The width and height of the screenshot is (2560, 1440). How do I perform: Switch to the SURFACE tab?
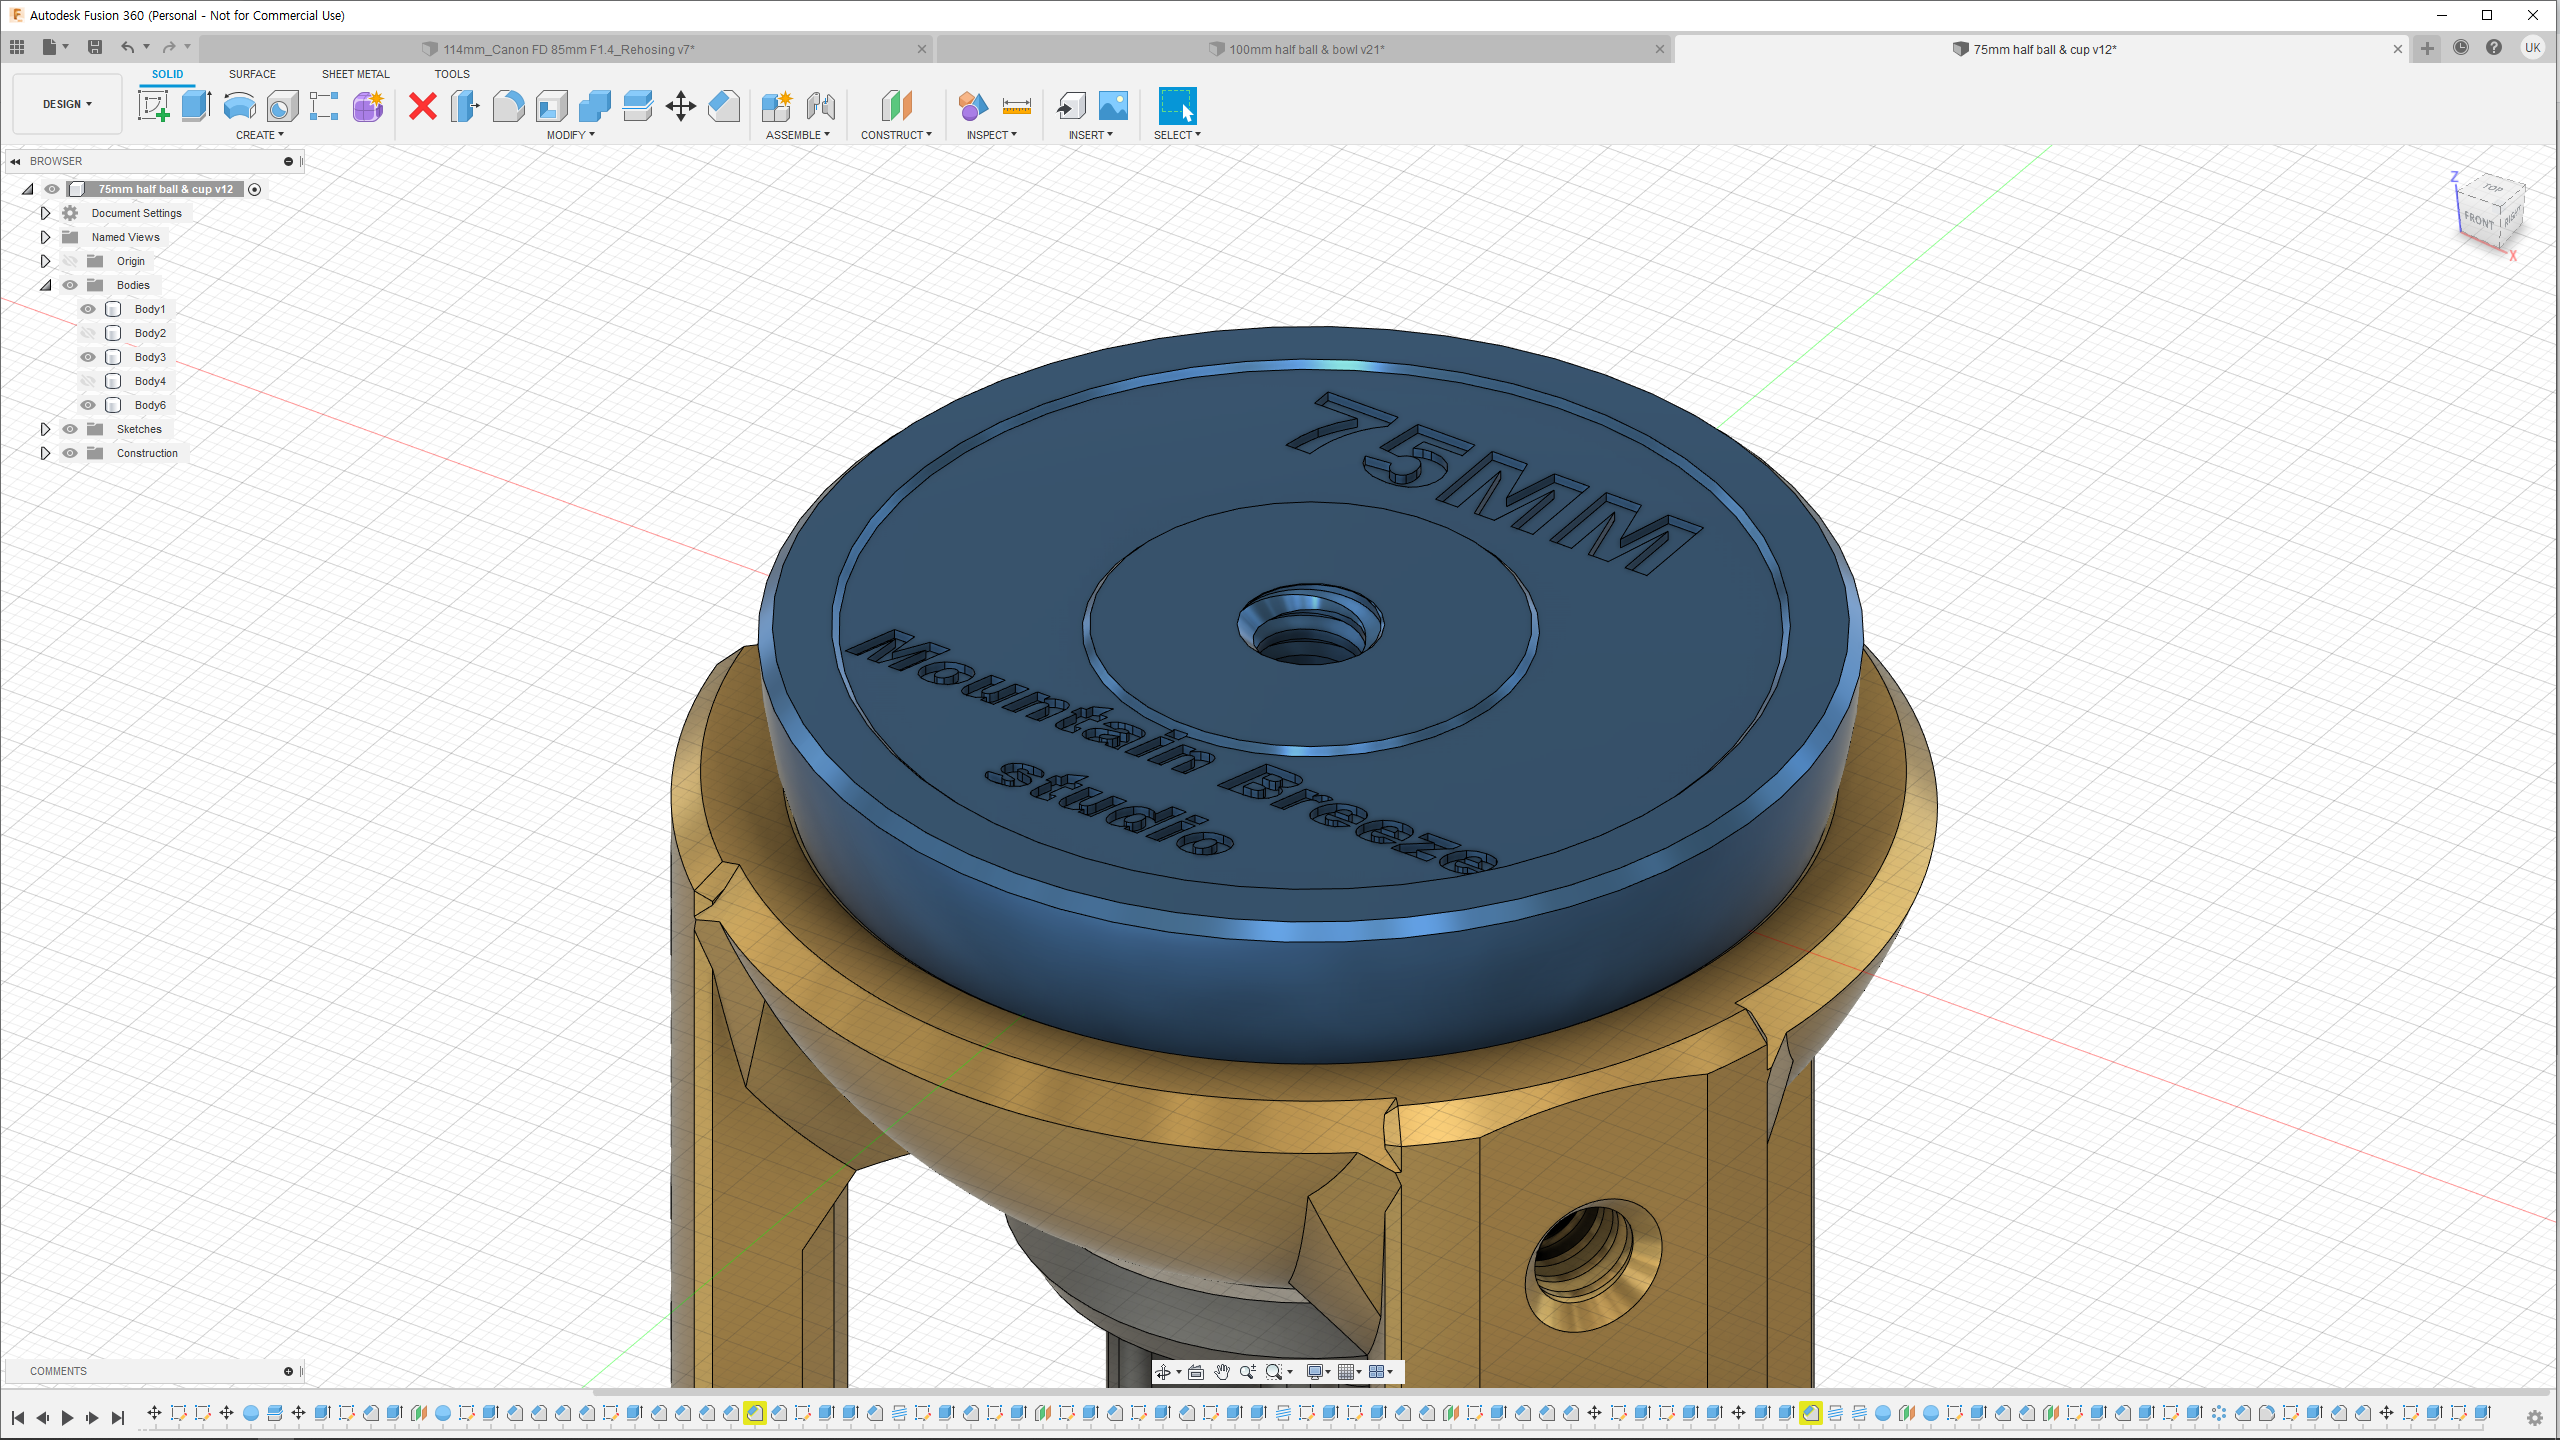[x=252, y=74]
